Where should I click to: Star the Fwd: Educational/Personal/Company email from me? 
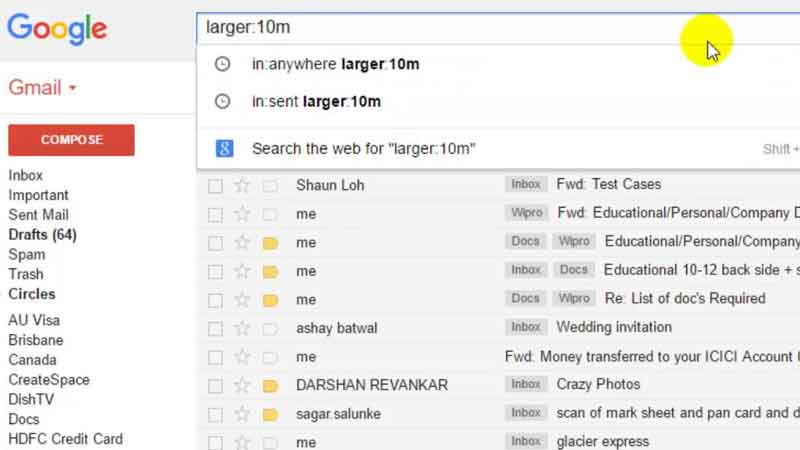click(242, 214)
